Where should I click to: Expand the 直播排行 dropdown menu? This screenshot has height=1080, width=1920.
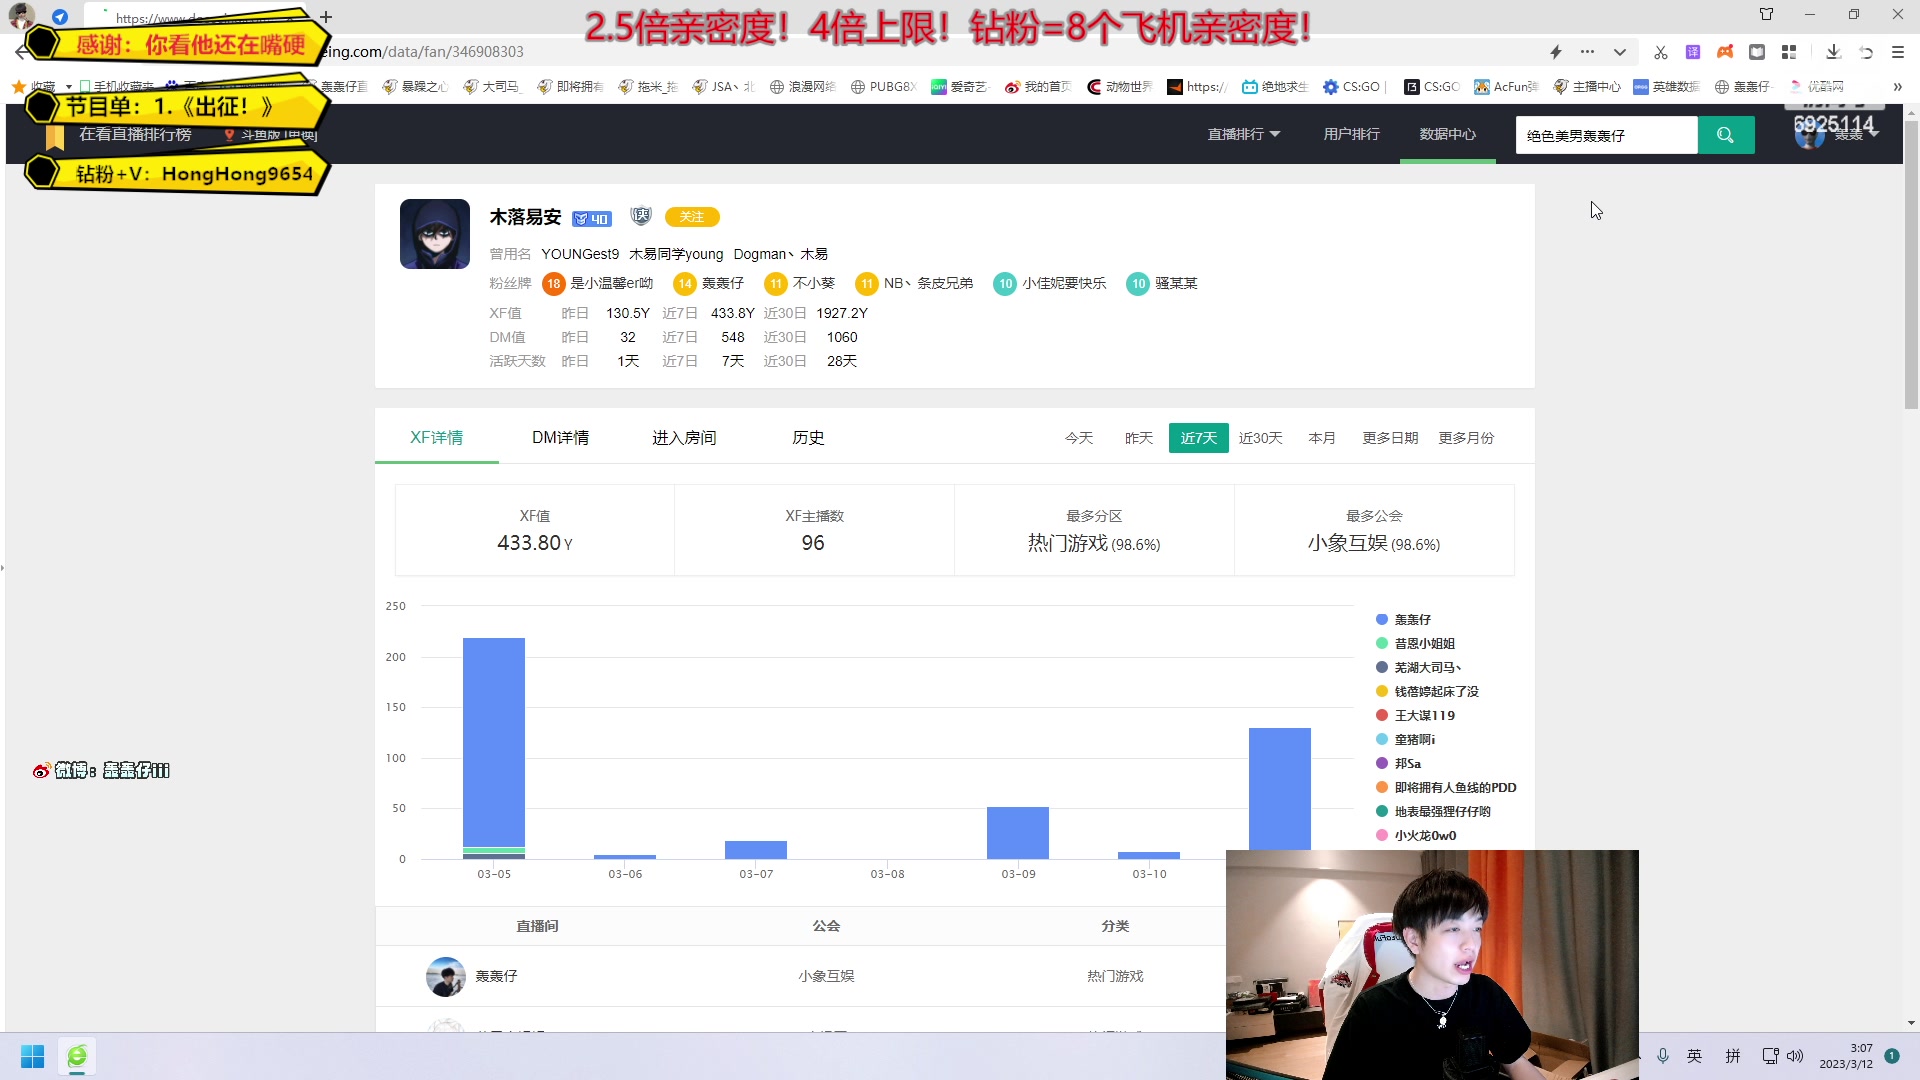coord(1244,134)
